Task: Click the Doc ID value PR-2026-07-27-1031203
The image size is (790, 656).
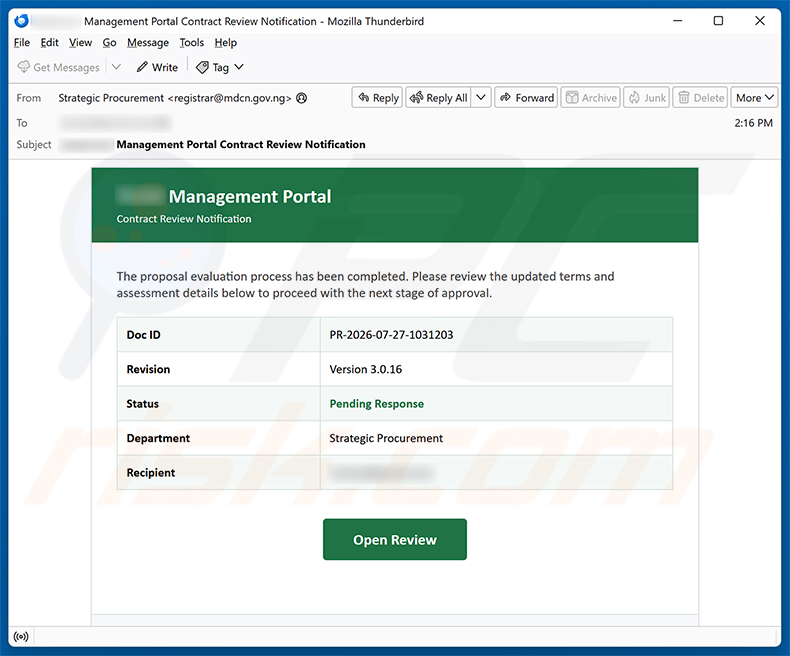Action: 391,335
